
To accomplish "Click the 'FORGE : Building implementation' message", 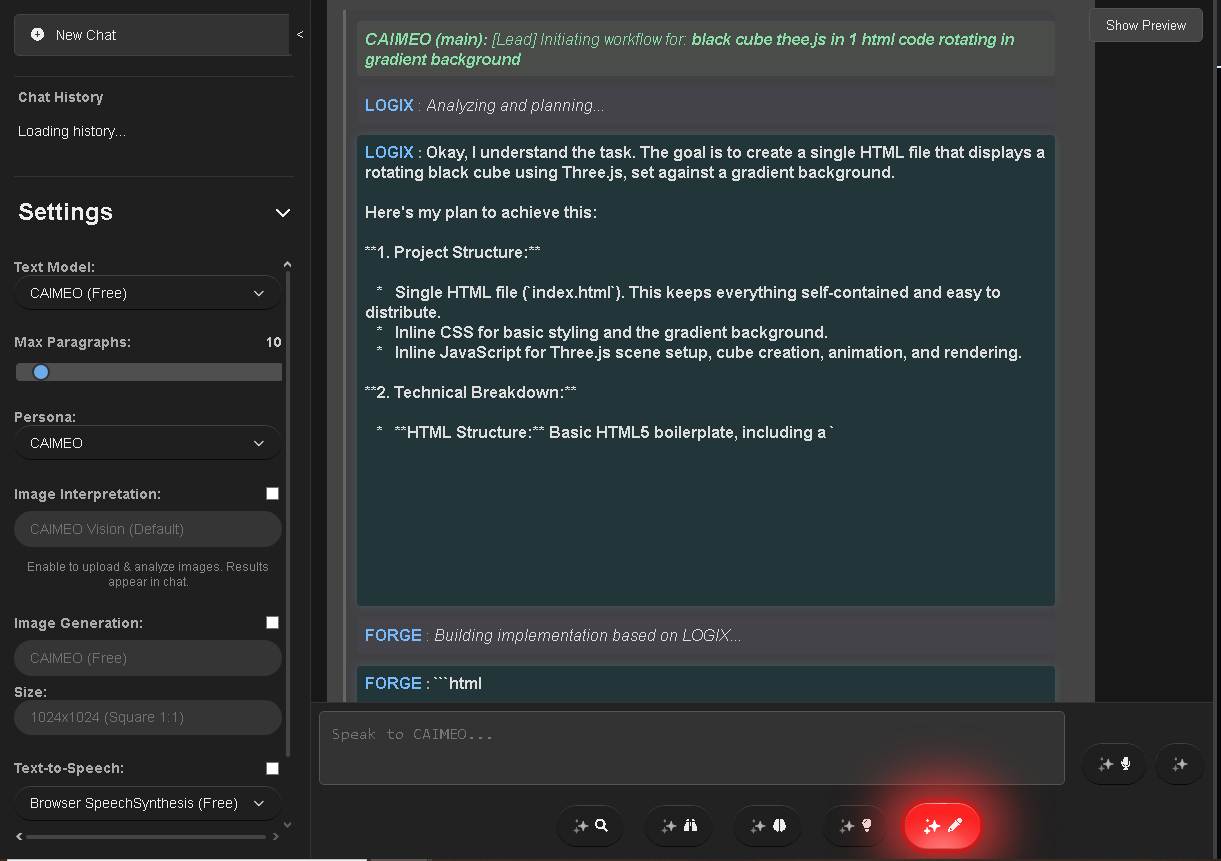I will click(706, 635).
